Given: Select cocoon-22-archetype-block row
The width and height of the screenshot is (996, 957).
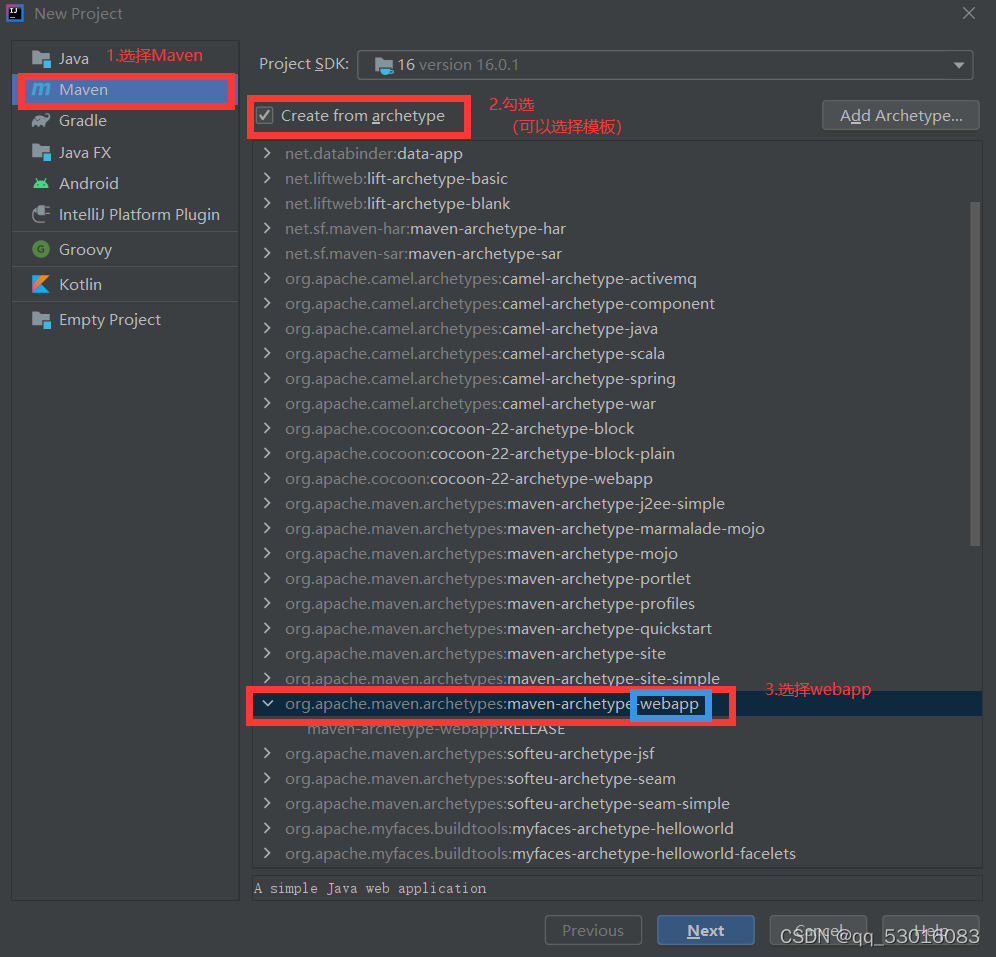Looking at the screenshot, I should pos(617,429).
